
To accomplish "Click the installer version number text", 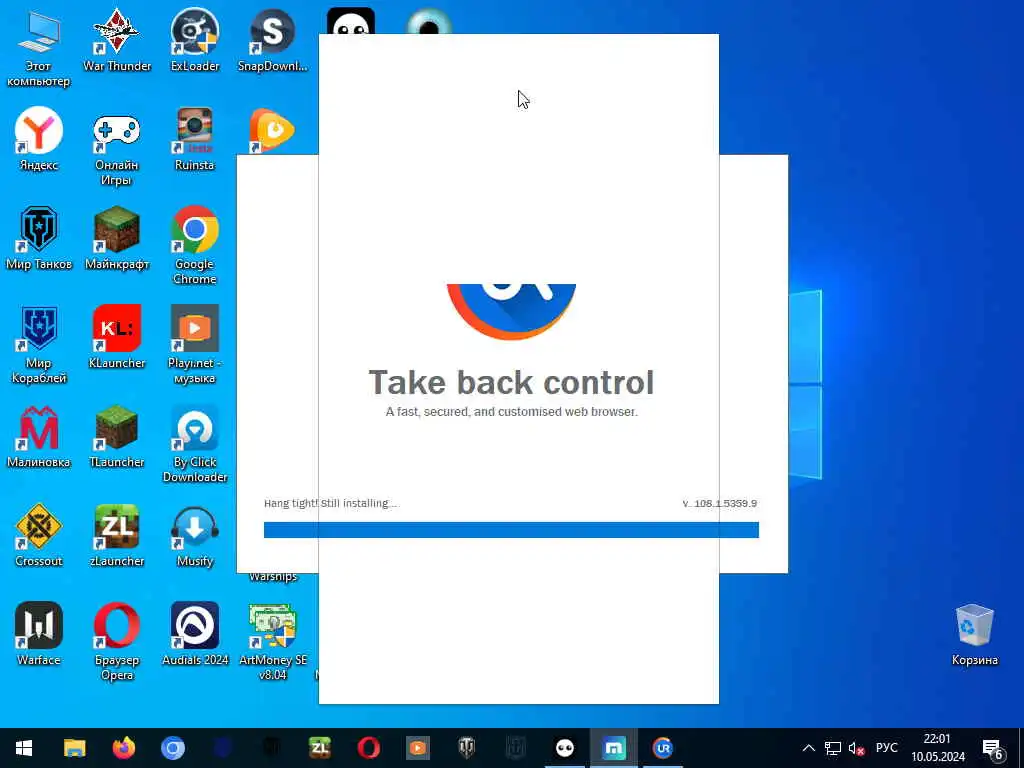I will (x=719, y=504).
